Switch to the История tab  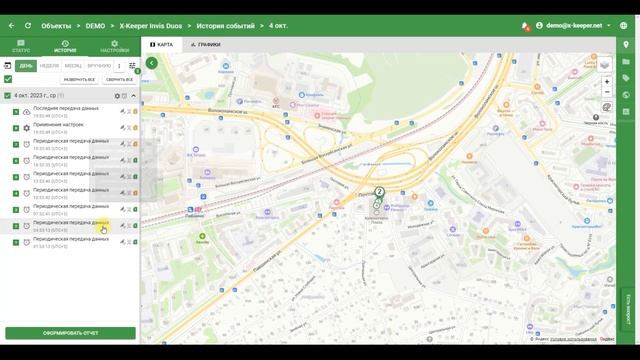(65, 46)
